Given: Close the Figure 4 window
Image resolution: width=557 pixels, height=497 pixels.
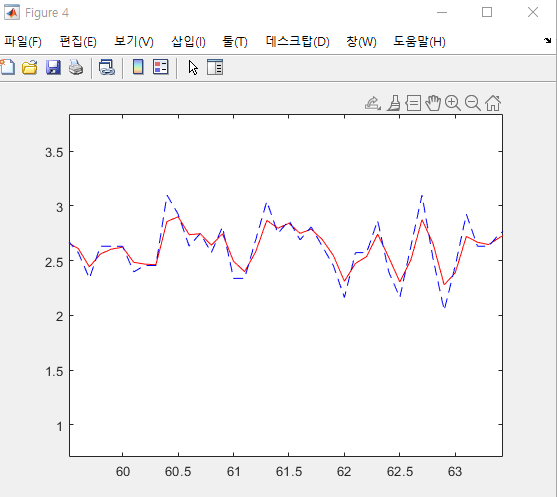Looking at the screenshot, I should click(x=533, y=12).
